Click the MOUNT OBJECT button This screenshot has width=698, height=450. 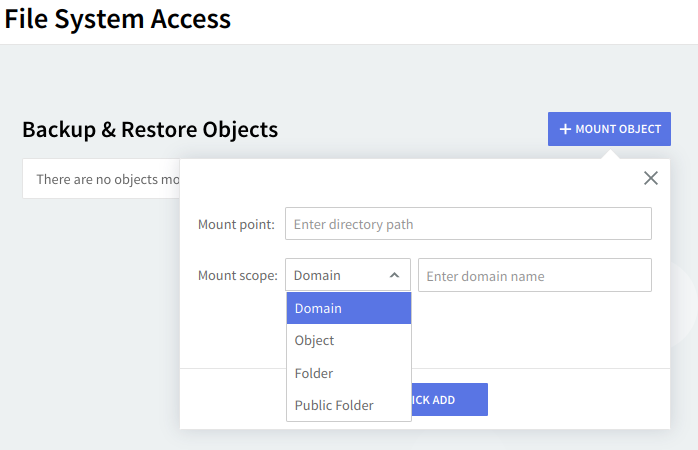coord(609,129)
